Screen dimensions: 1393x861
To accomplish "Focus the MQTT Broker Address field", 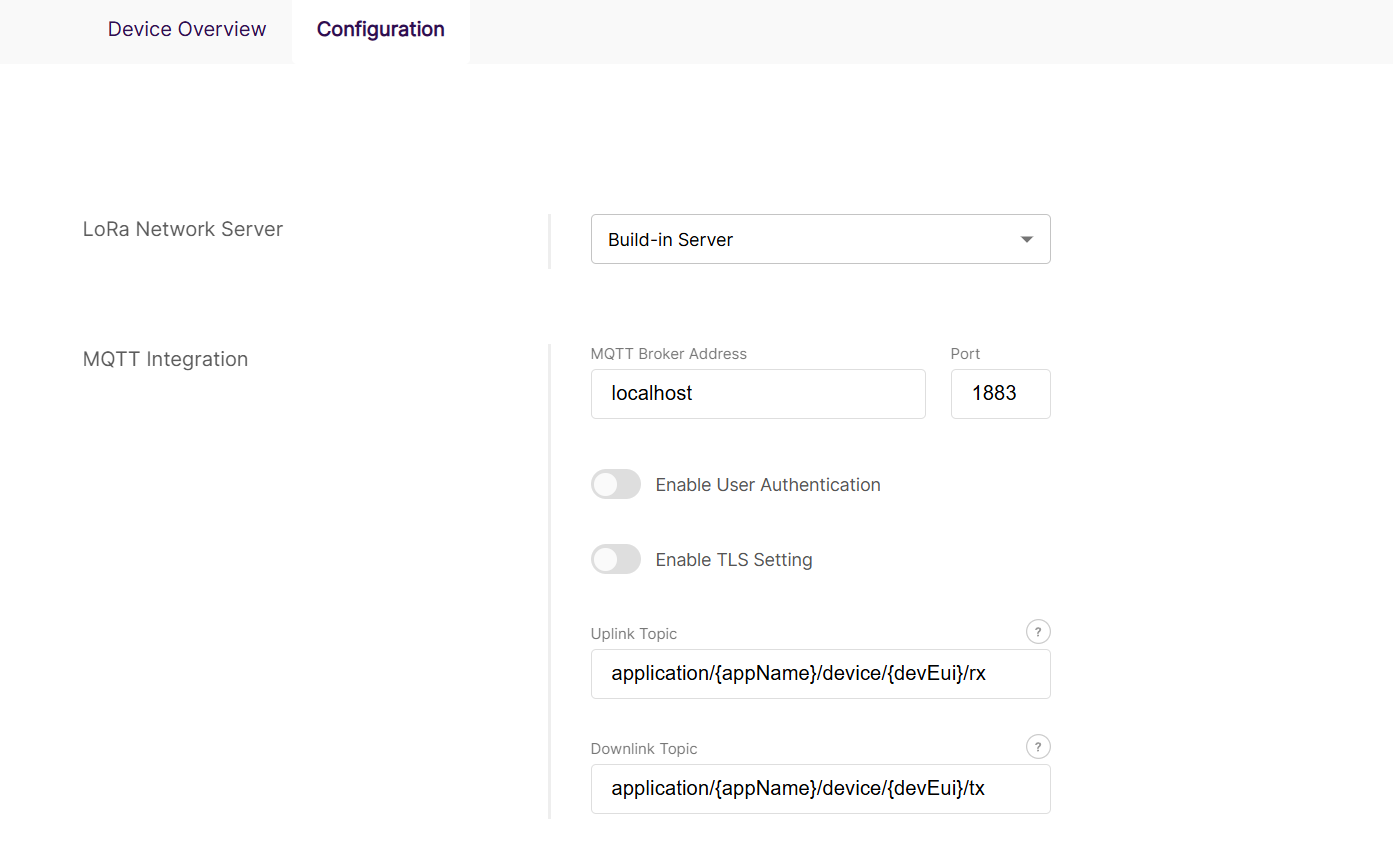I will point(757,394).
